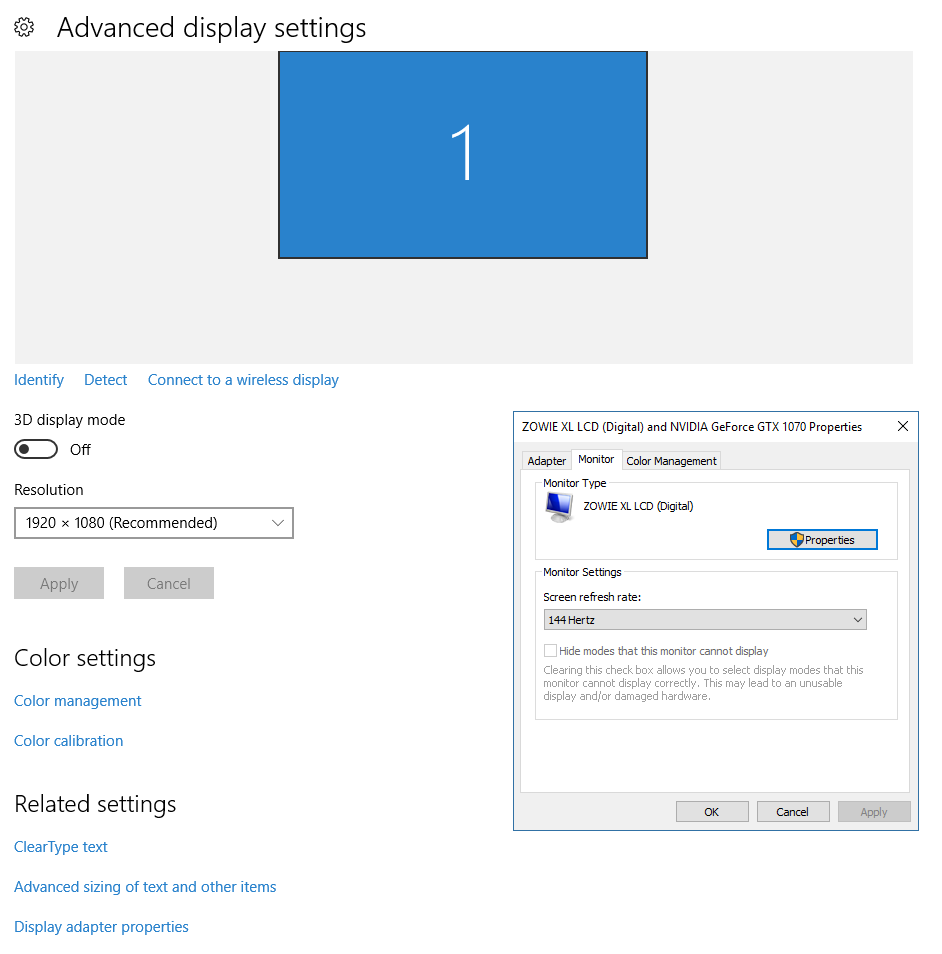The height and width of the screenshot is (954, 942).
Task: Select display 1 in the preview
Action: (463, 155)
